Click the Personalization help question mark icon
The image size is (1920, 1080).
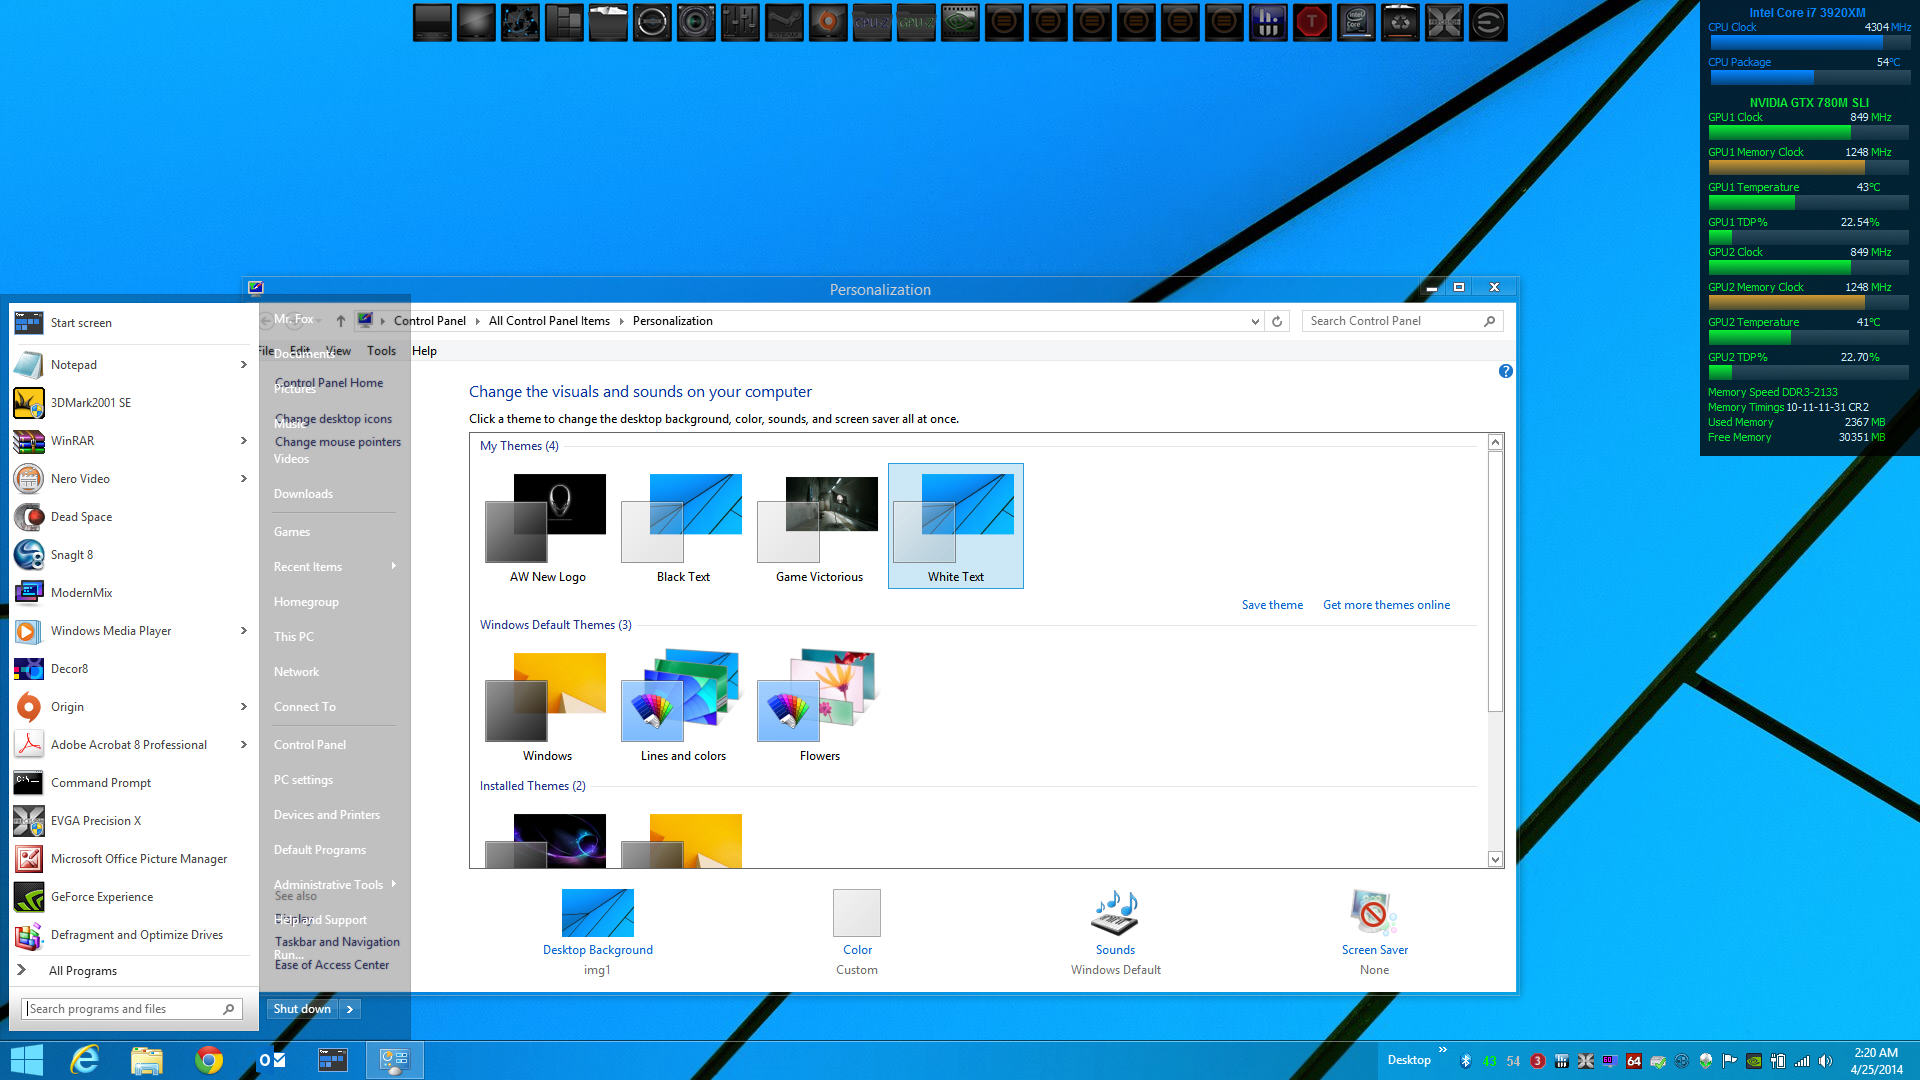click(1505, 371)
